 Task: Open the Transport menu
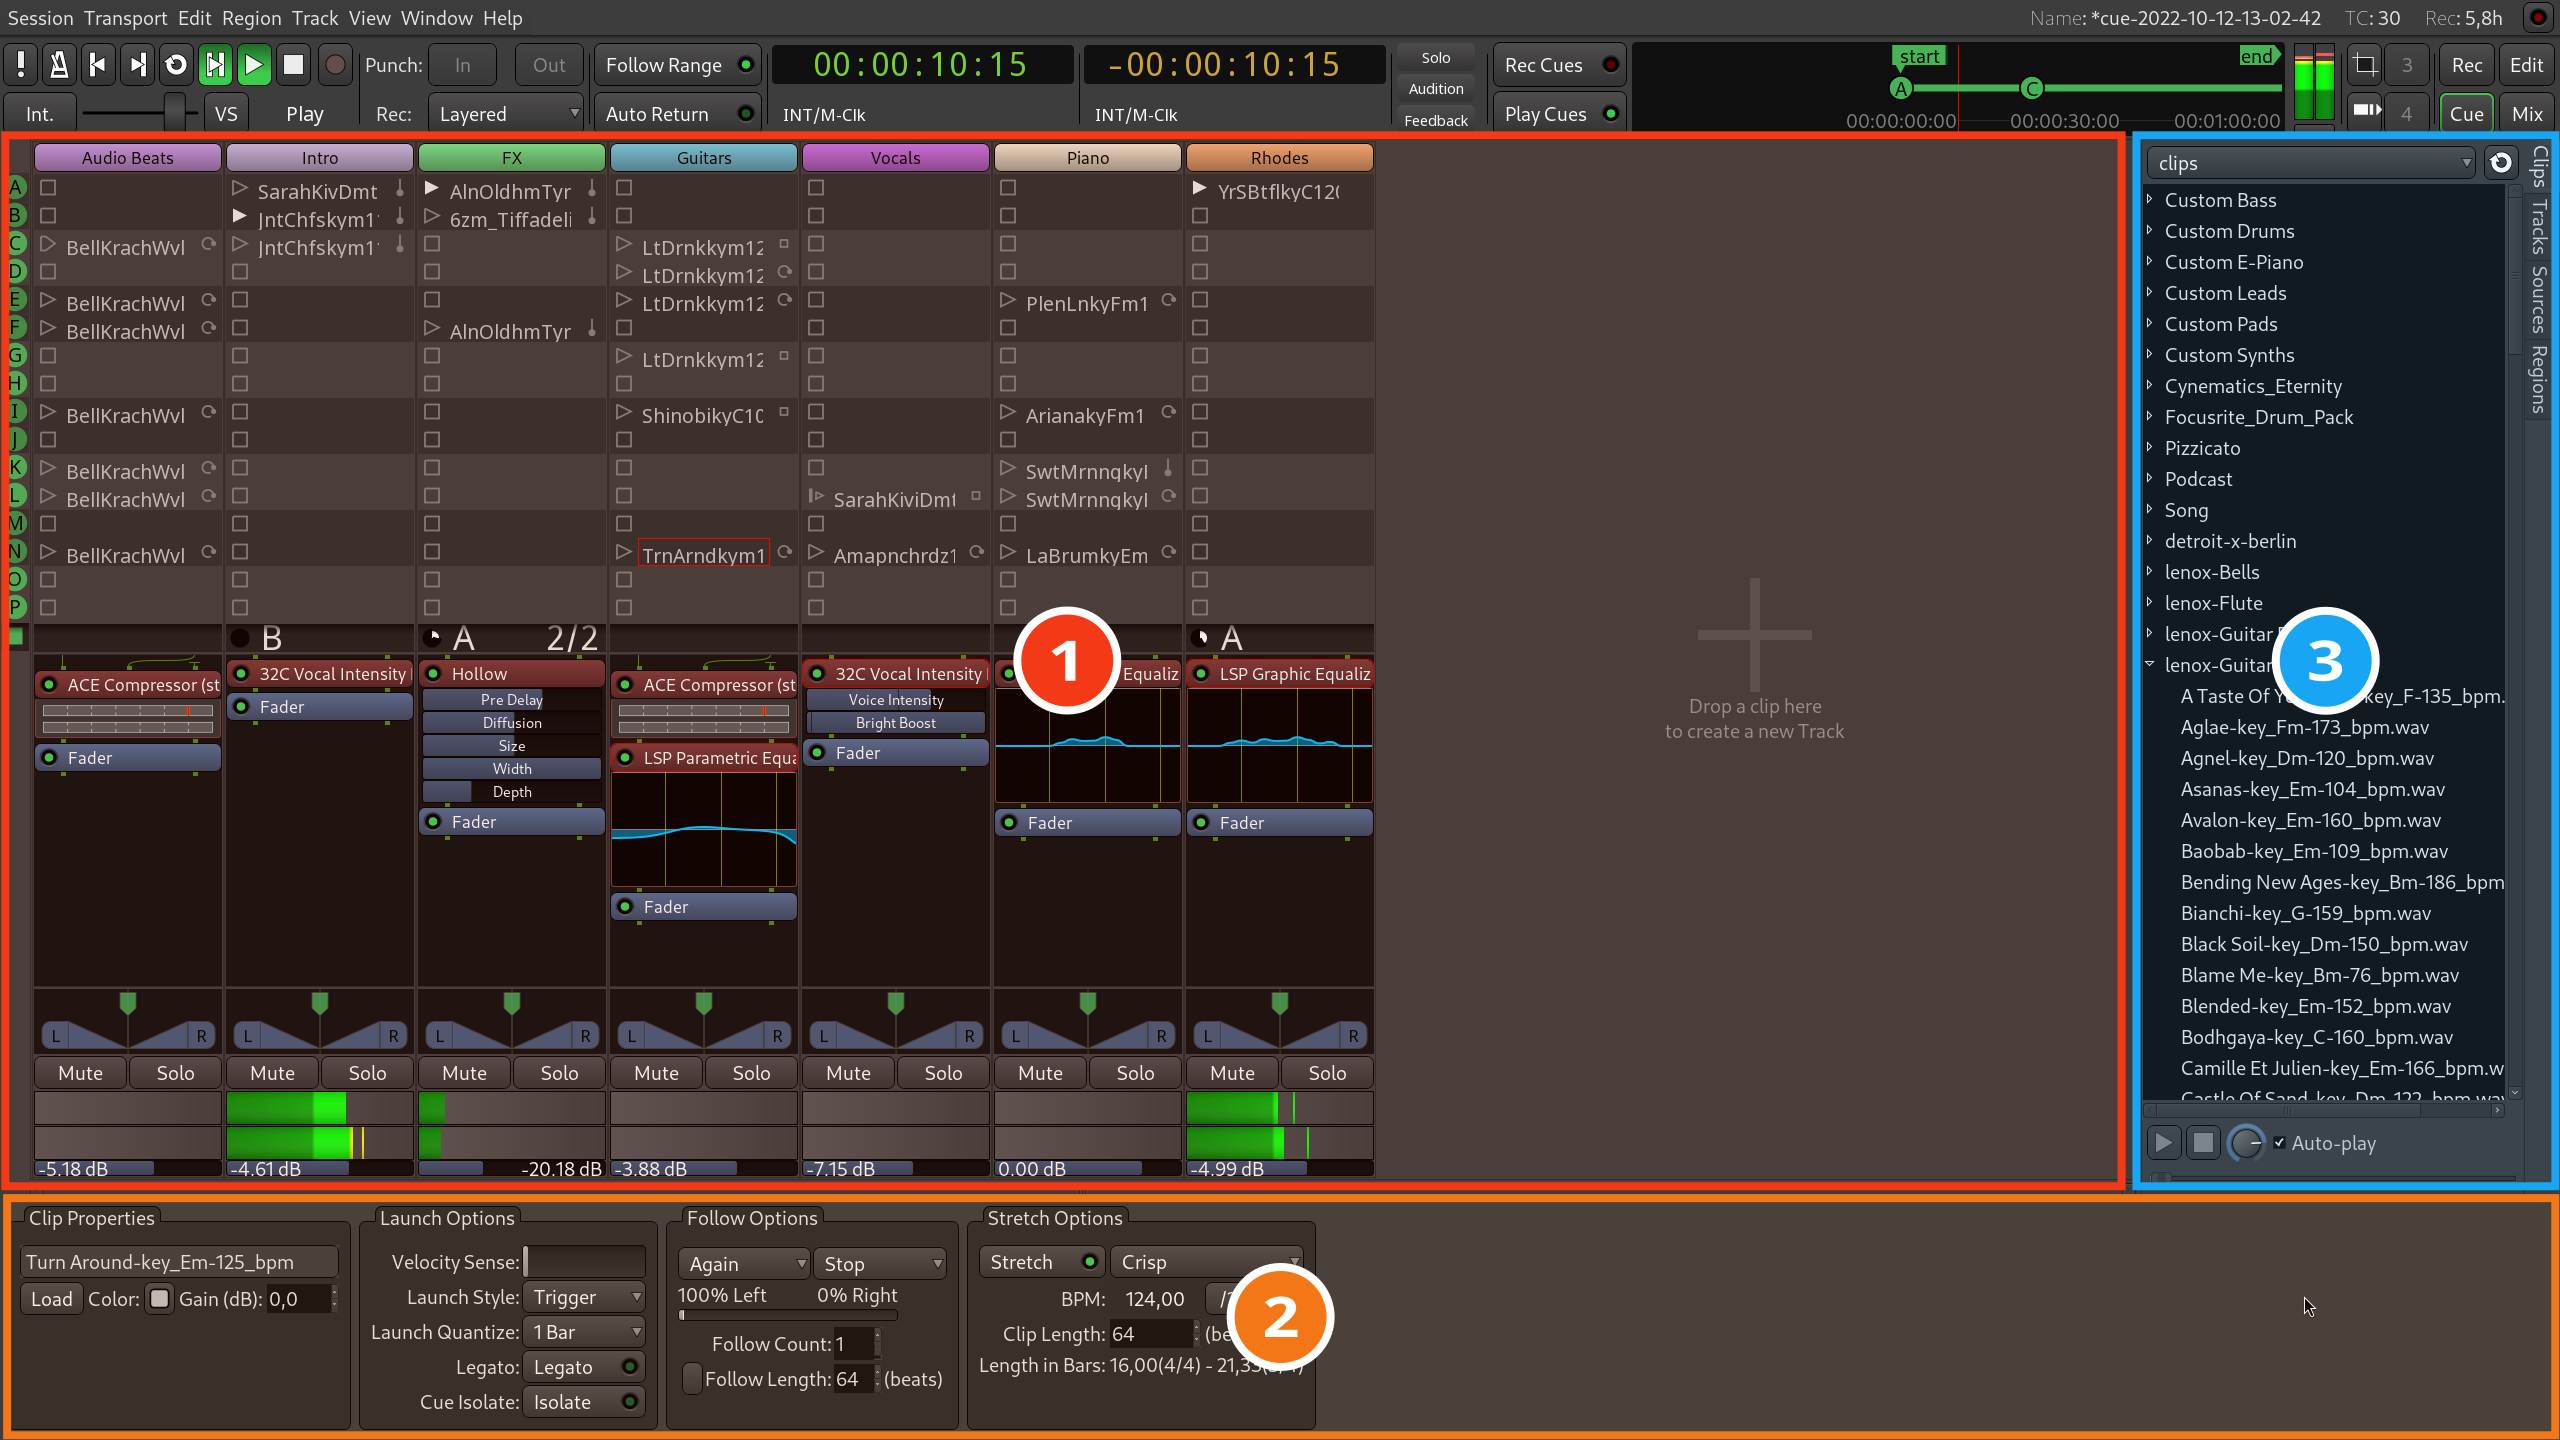point(125,18)
